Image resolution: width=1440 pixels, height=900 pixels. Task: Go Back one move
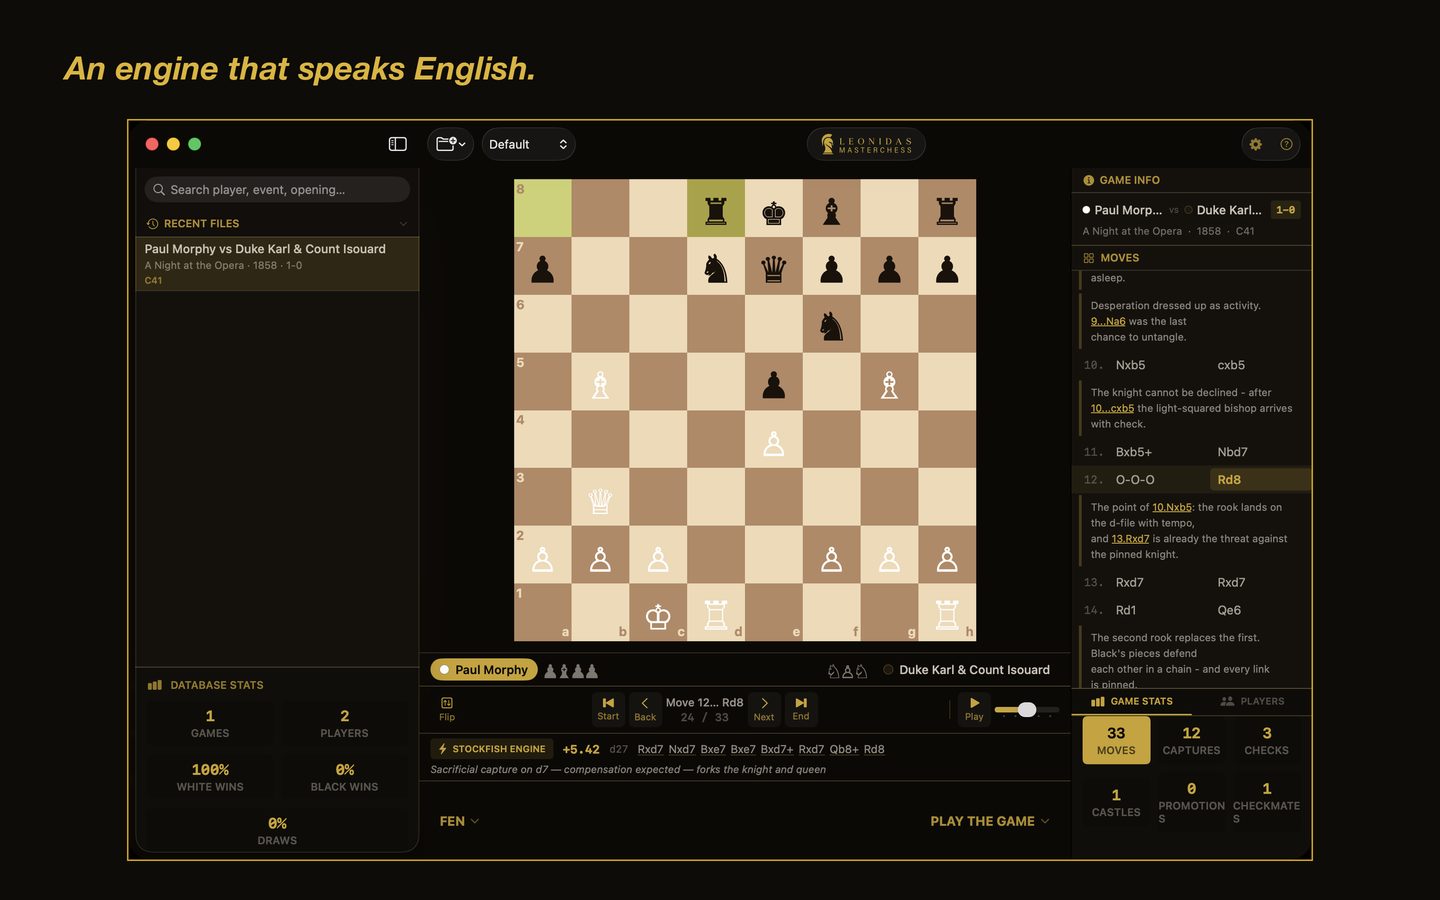pos(645,709)
